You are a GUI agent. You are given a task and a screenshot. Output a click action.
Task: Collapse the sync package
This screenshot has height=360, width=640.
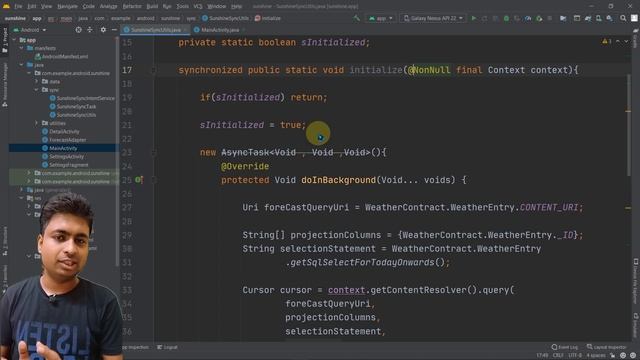tap(36, 90)
